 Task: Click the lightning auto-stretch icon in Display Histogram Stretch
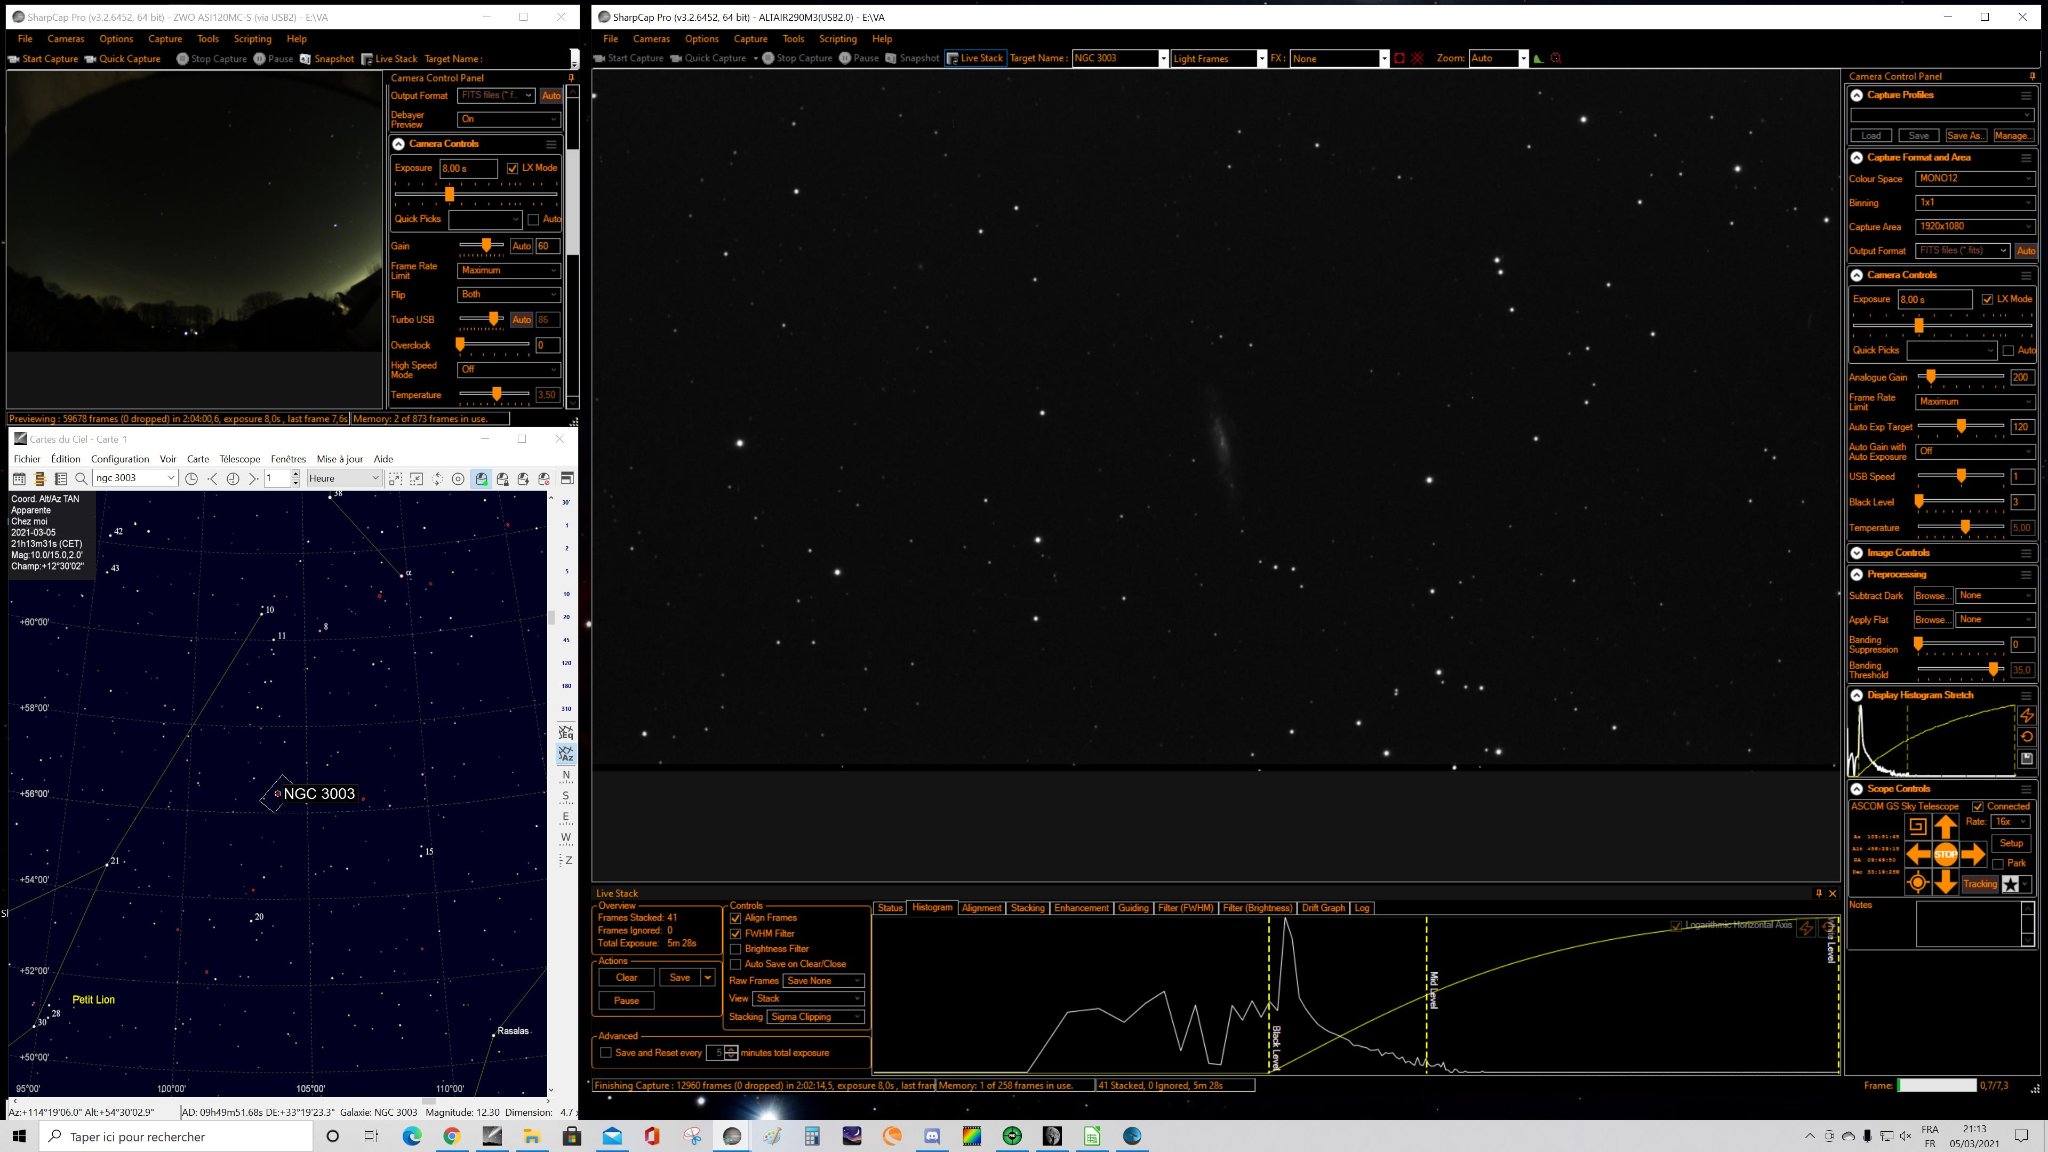[2027, 715]
